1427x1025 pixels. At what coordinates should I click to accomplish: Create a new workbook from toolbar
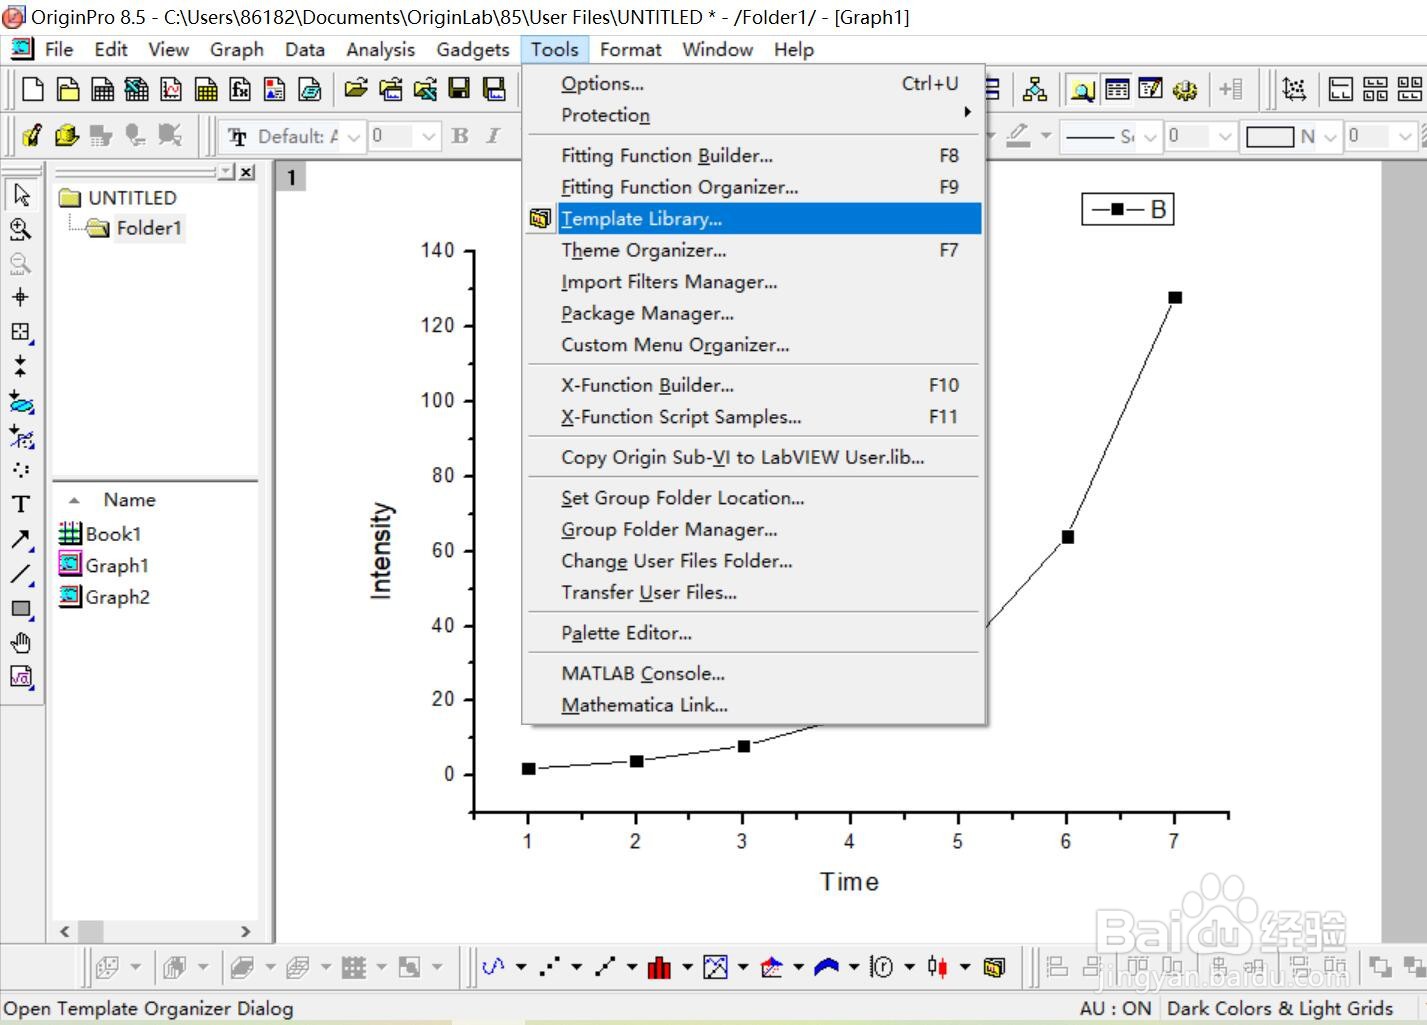click(x=102, y=90)
